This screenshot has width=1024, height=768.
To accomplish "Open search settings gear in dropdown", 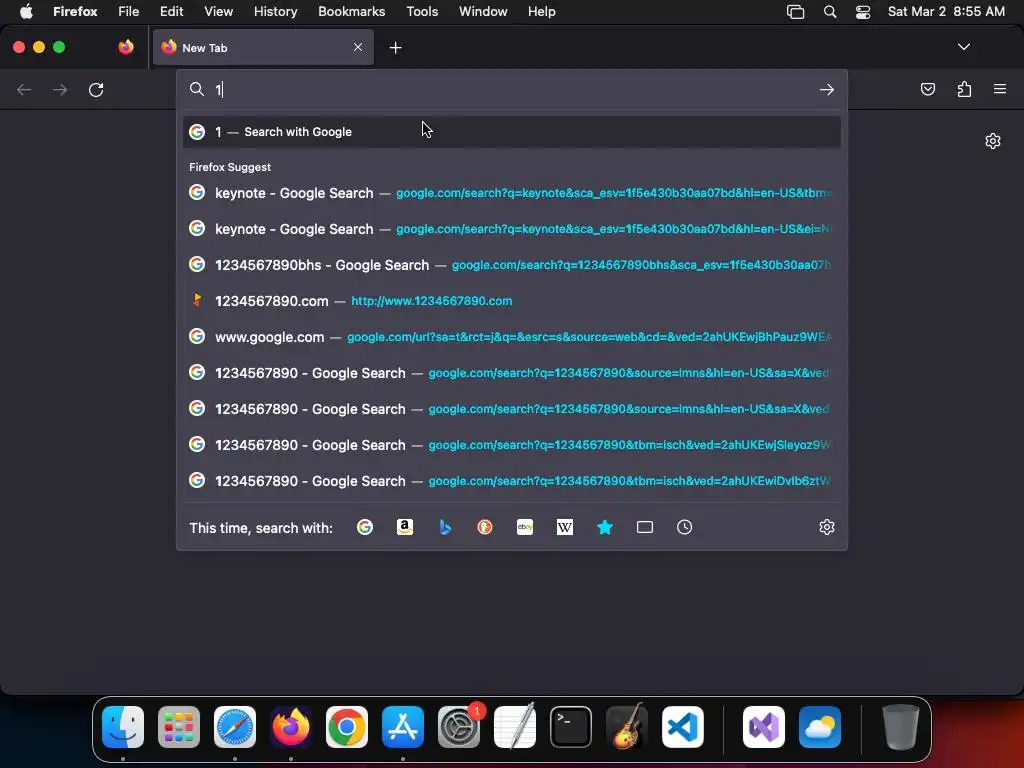I will (827, 527).
